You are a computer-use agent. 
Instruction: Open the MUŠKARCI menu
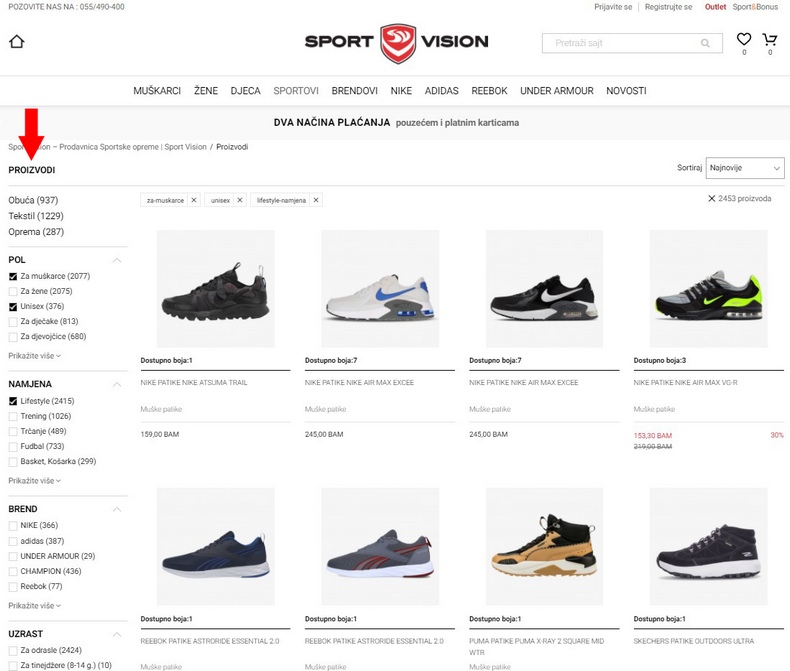point(157,91)
